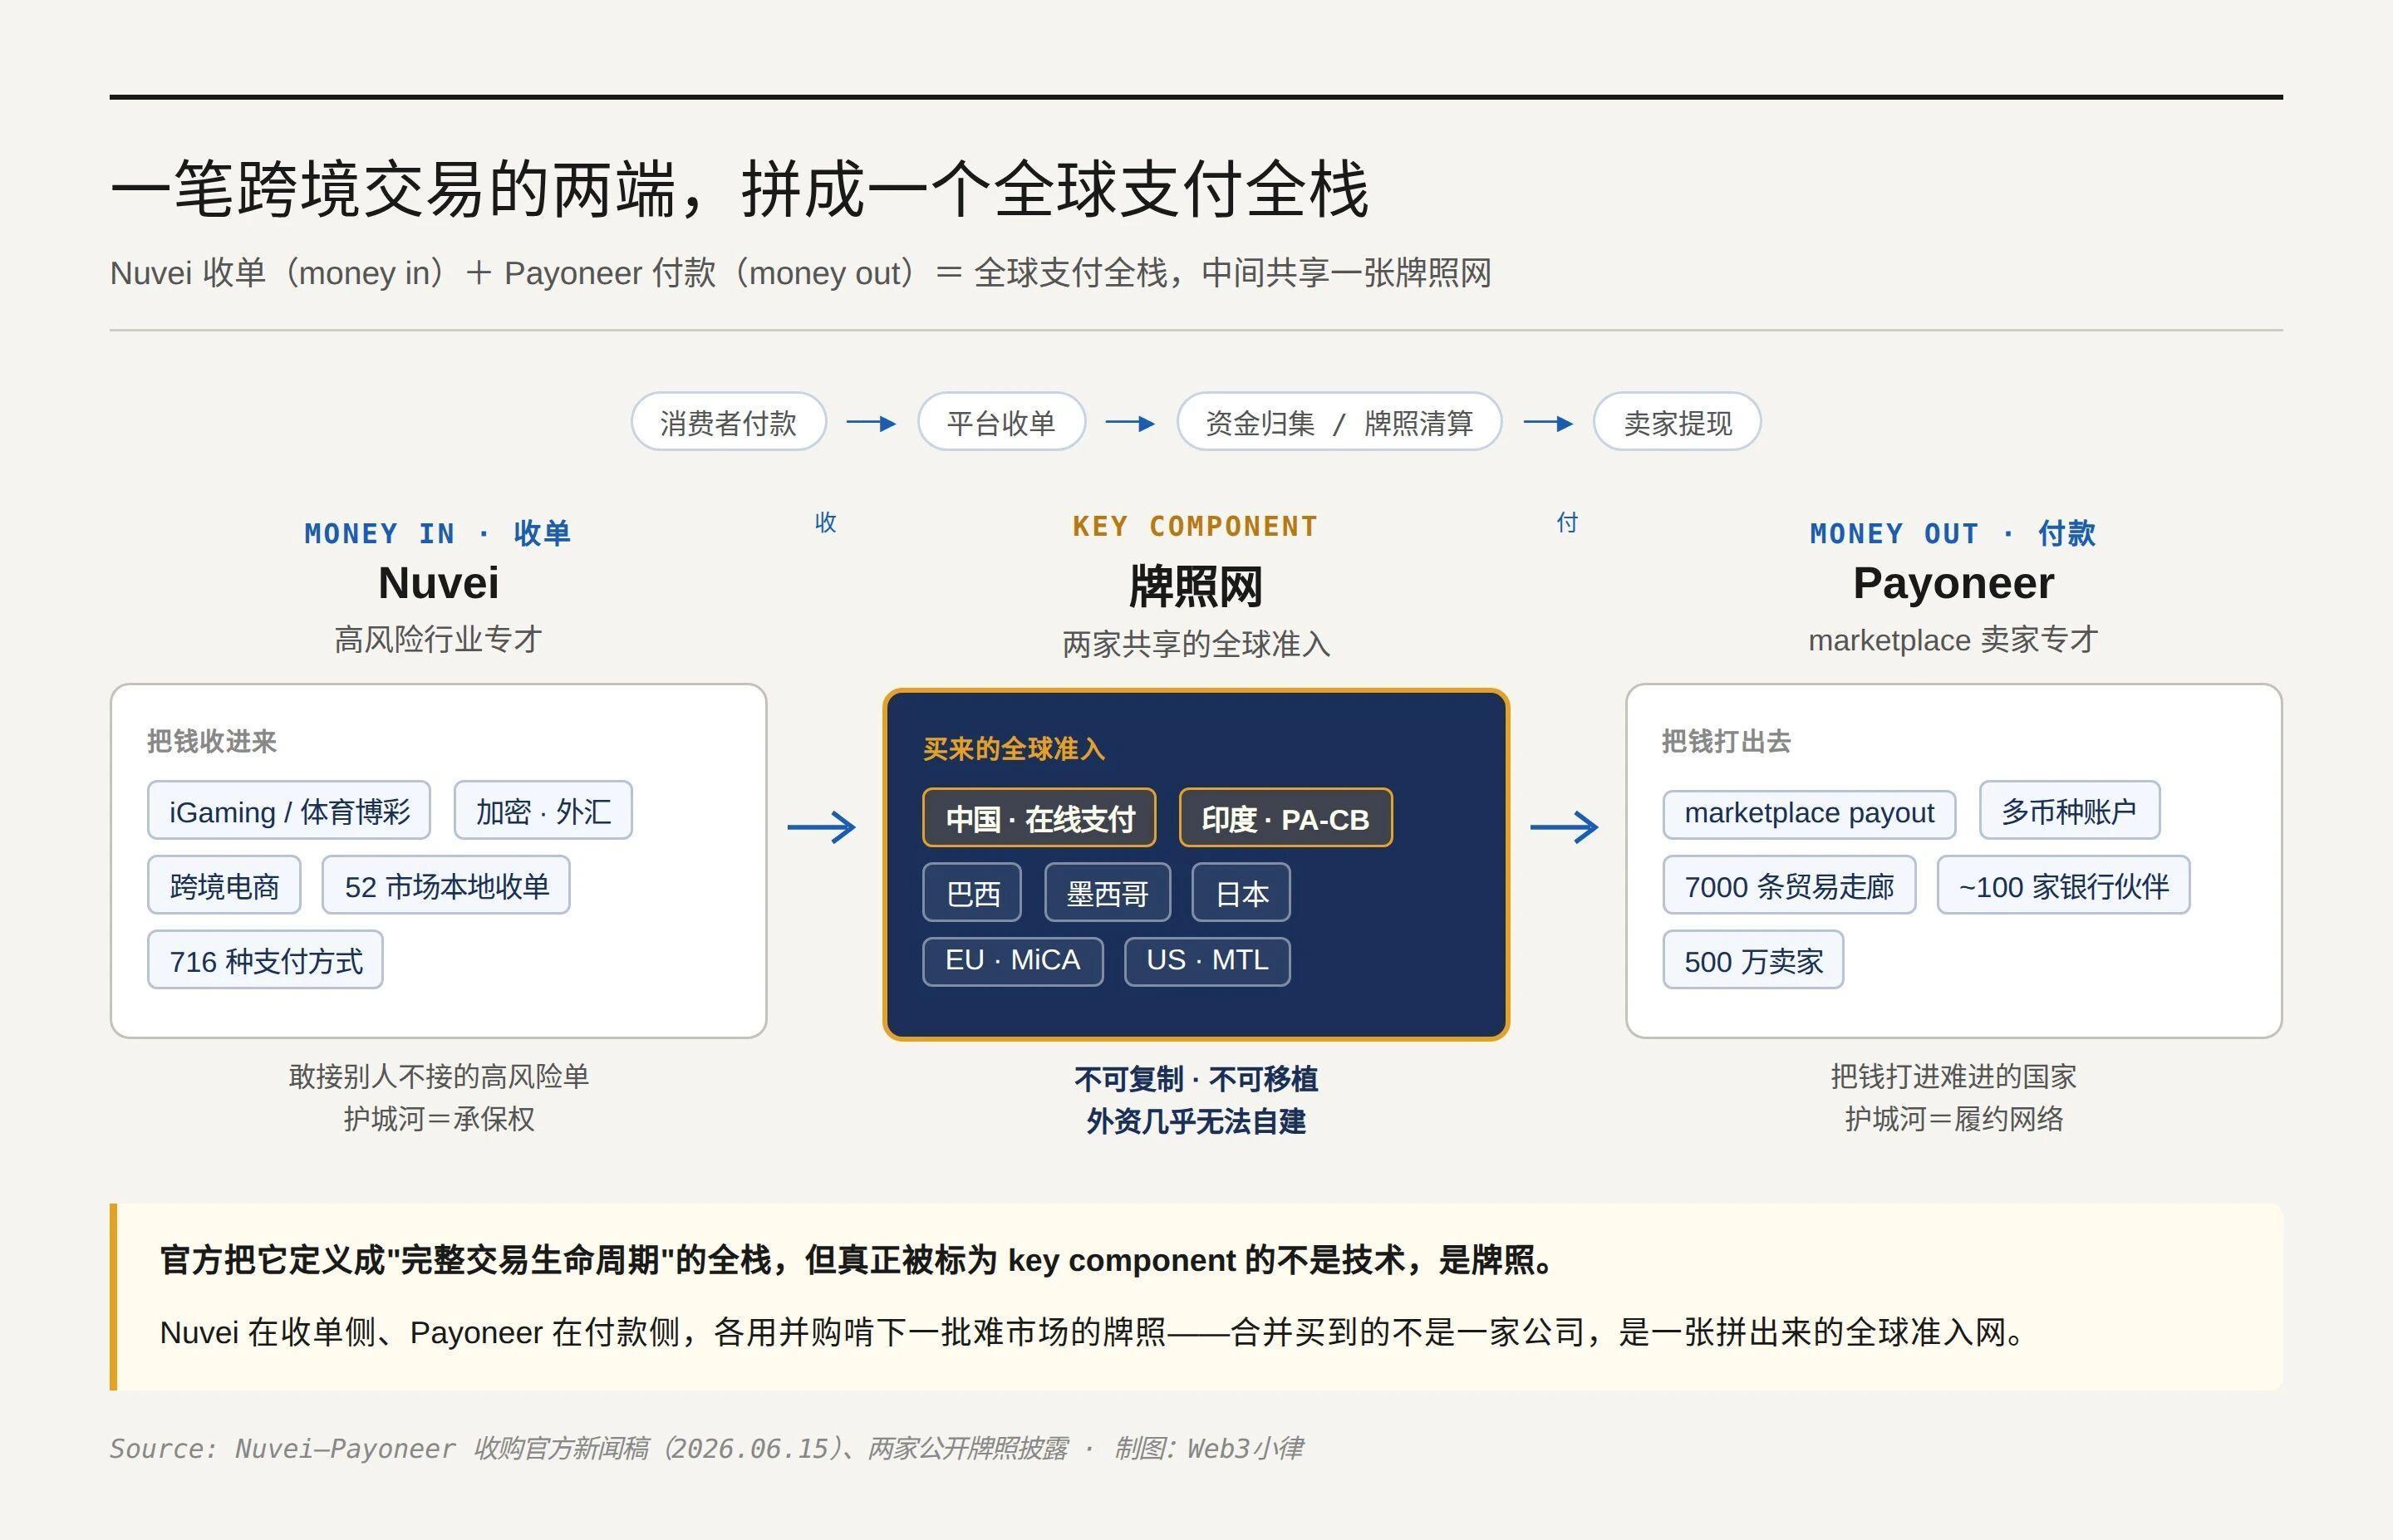Select the 52 市场本地收单 tag
Screen dimensions: 2393x1540
446,885
